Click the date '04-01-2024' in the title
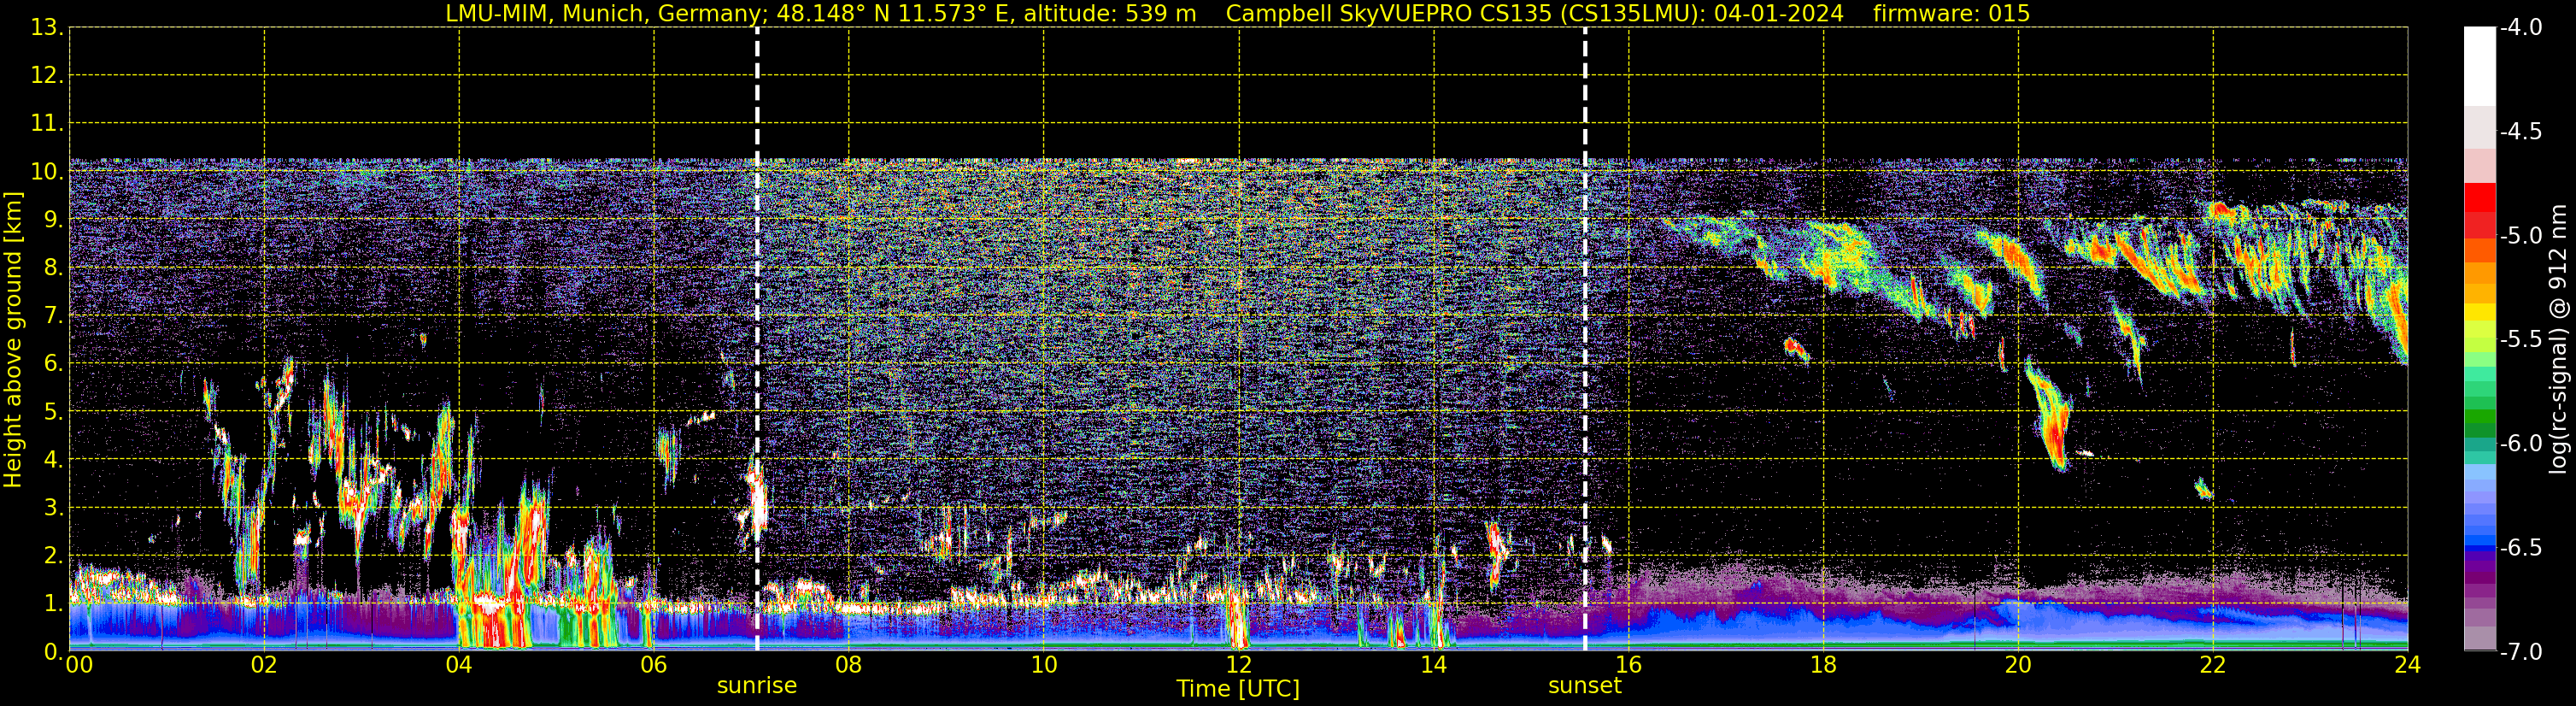The image size is (2576, 706). tap(1780, 13)
